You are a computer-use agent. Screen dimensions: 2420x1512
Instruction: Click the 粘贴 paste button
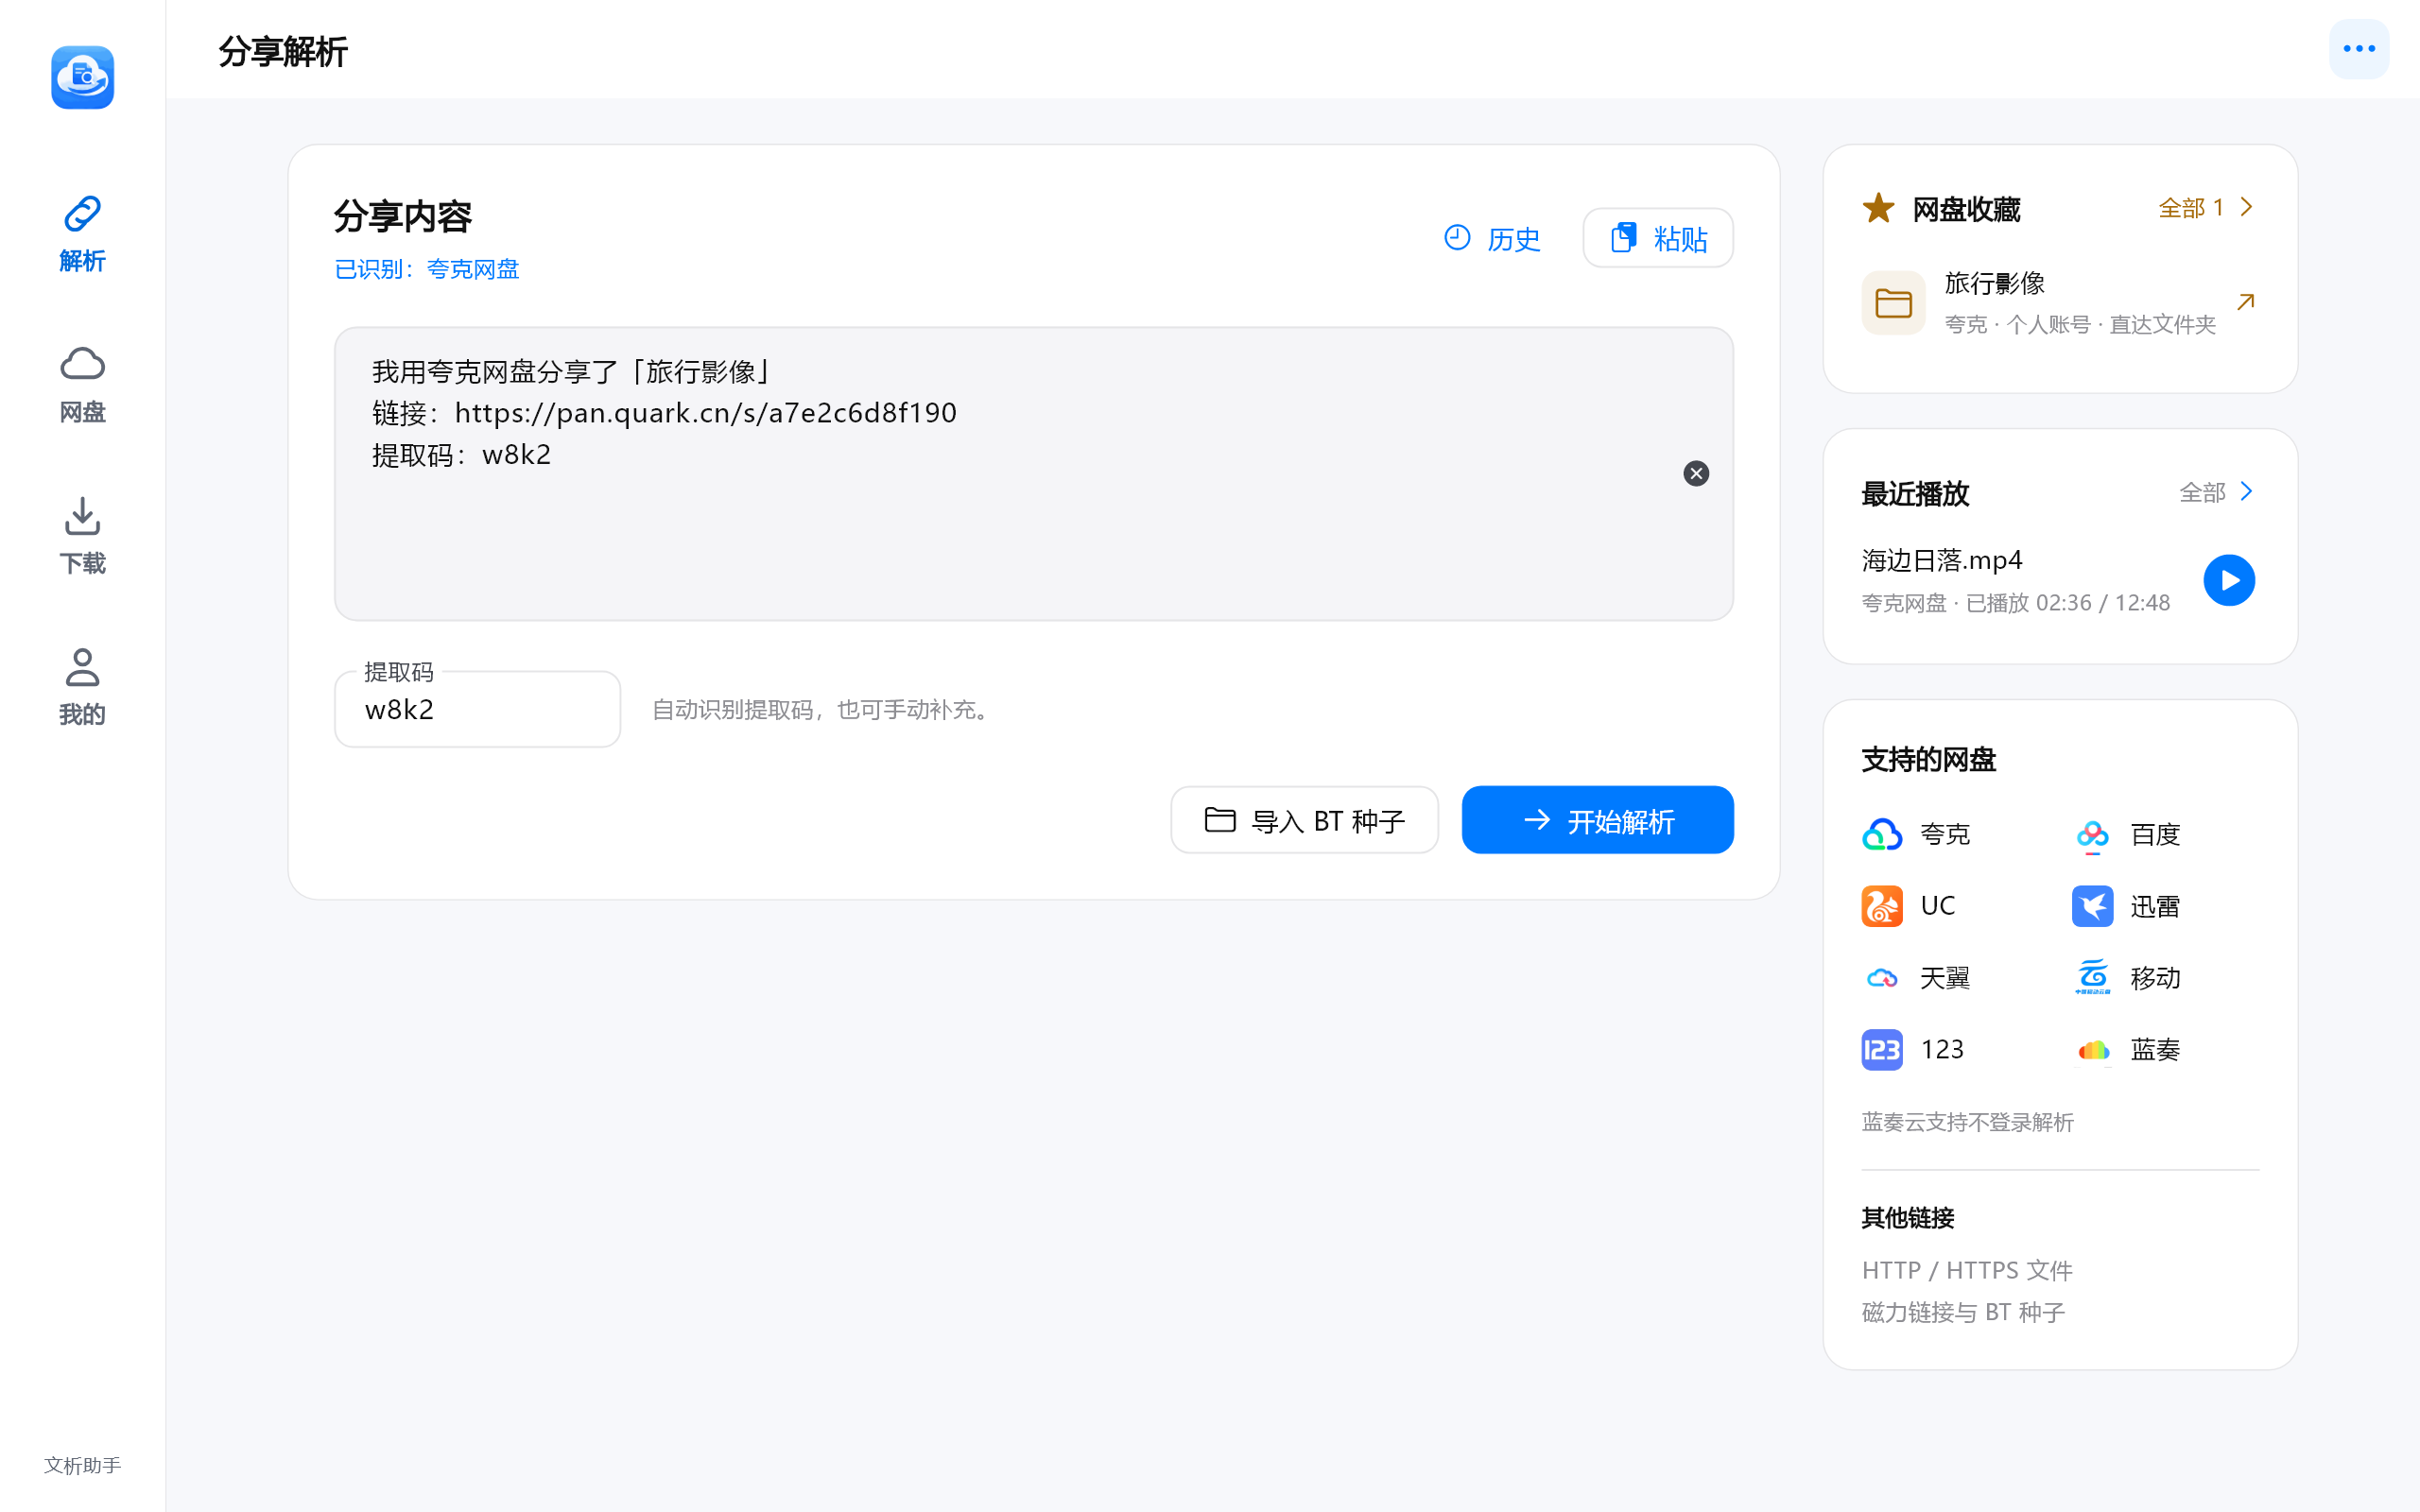coord(1657,238)
